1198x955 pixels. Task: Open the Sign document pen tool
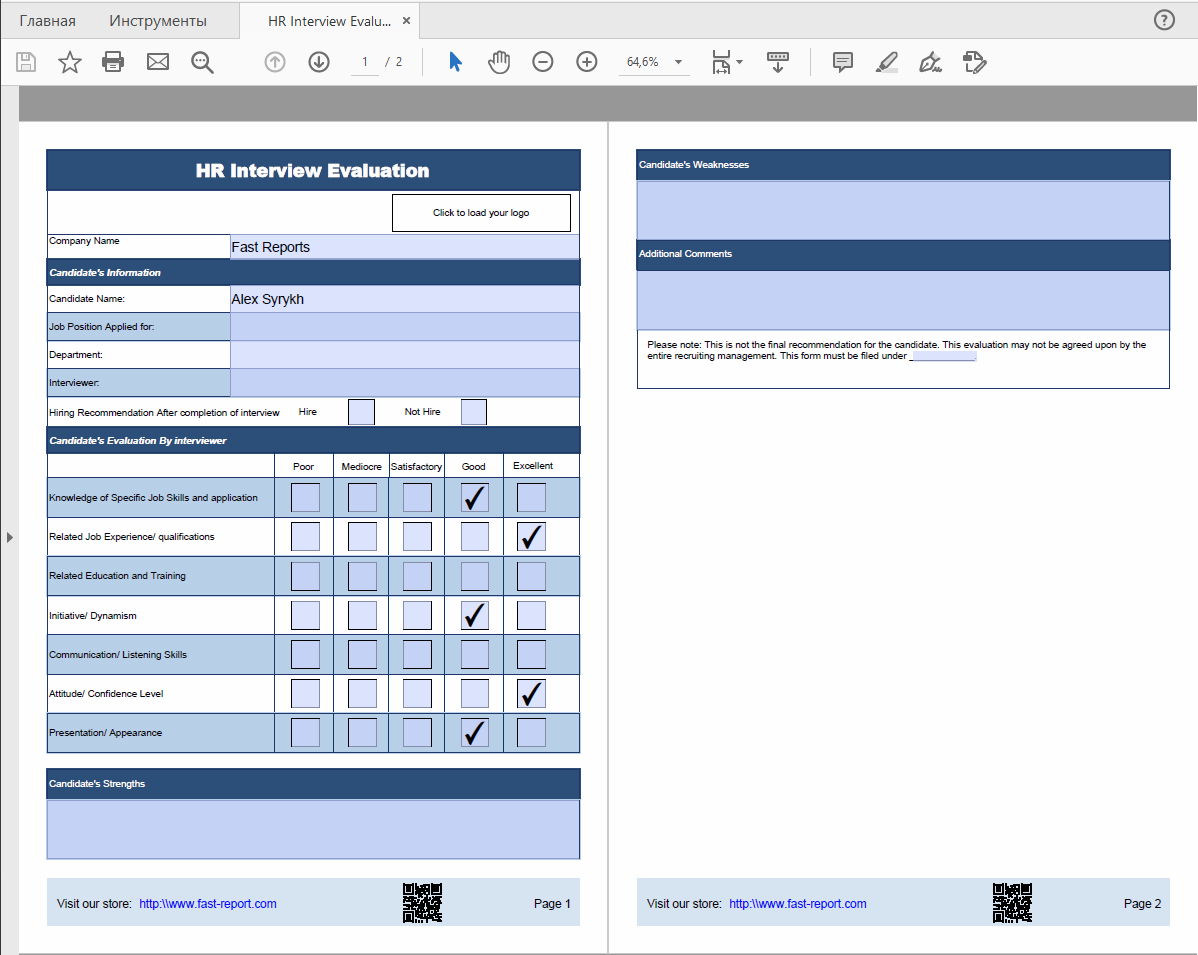coord(931,62)
